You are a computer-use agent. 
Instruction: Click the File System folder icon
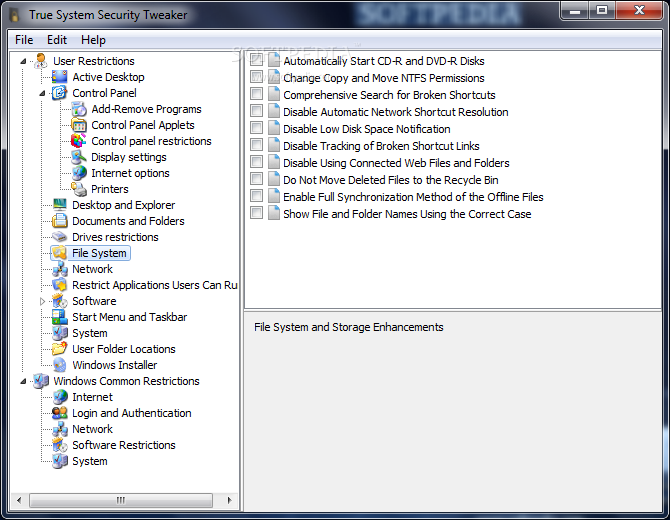59,253
